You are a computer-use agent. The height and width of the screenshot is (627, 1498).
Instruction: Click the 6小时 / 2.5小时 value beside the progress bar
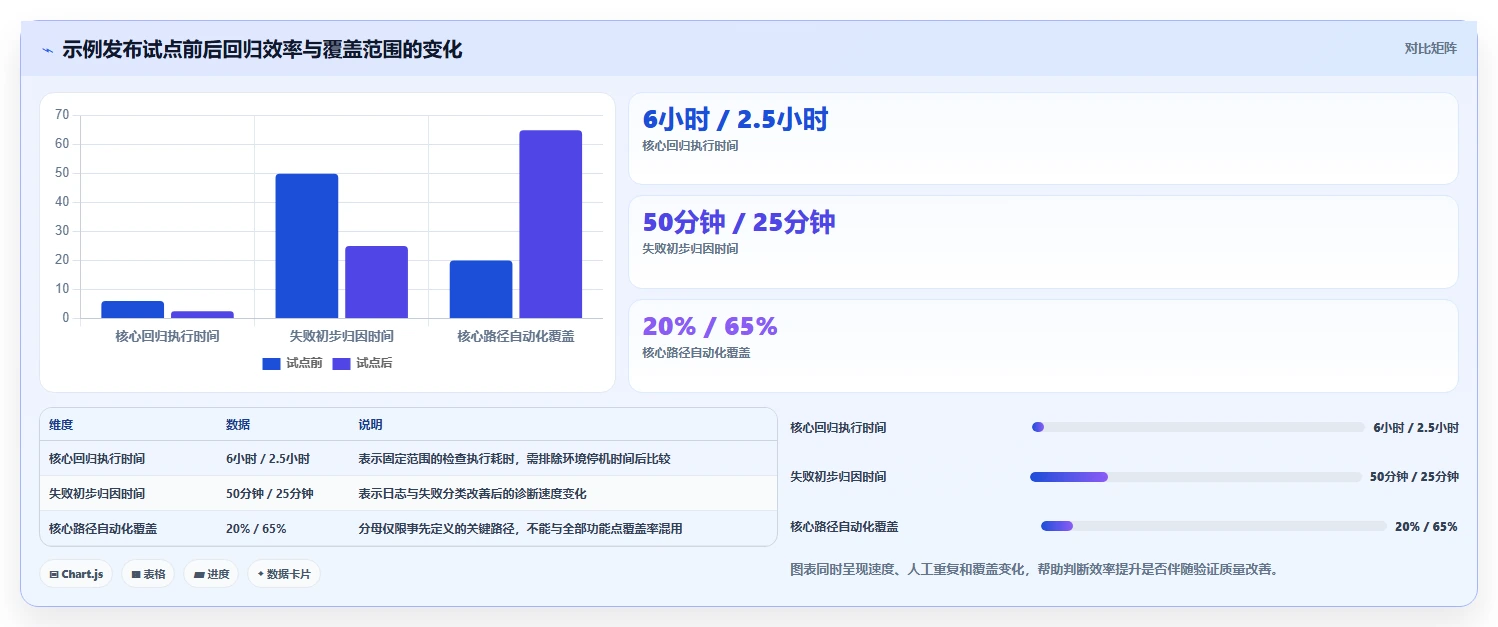pyautogui.click(x=1416, y=428)
